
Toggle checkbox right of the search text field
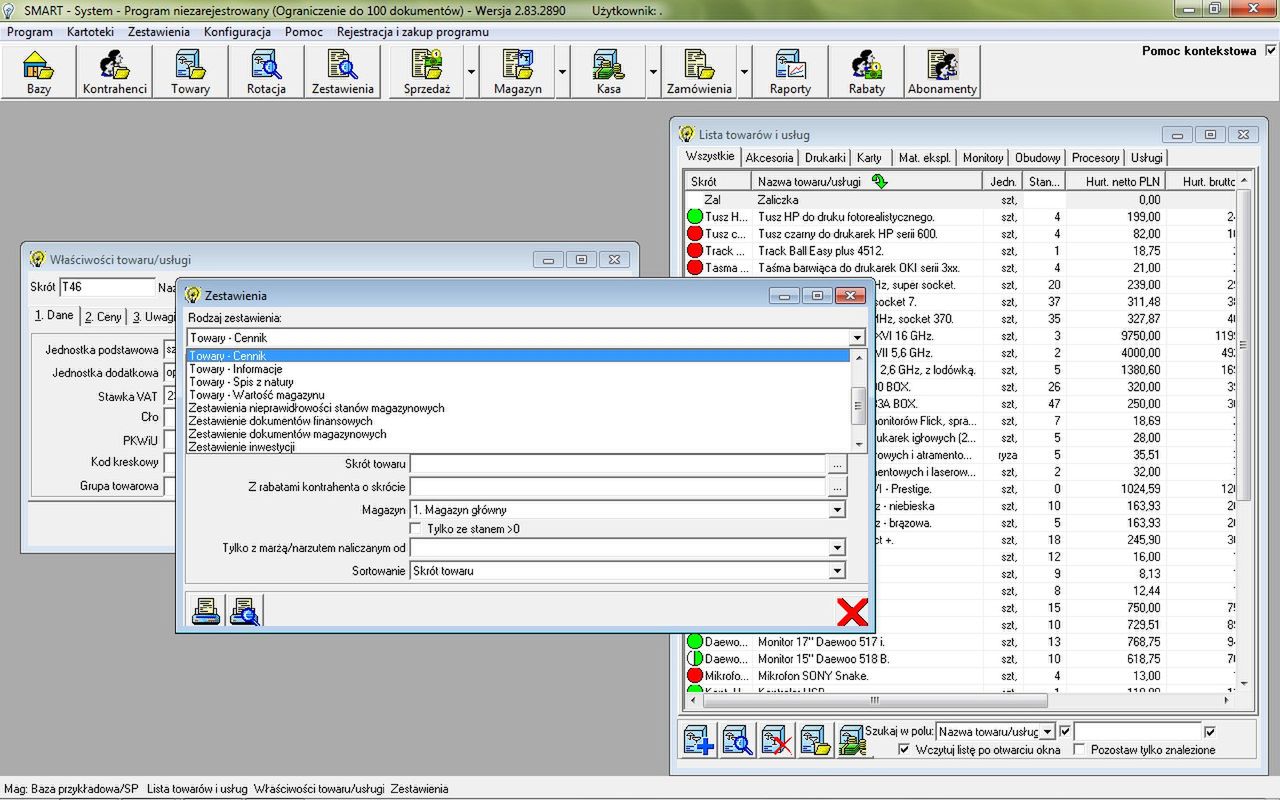point(1211,732)
